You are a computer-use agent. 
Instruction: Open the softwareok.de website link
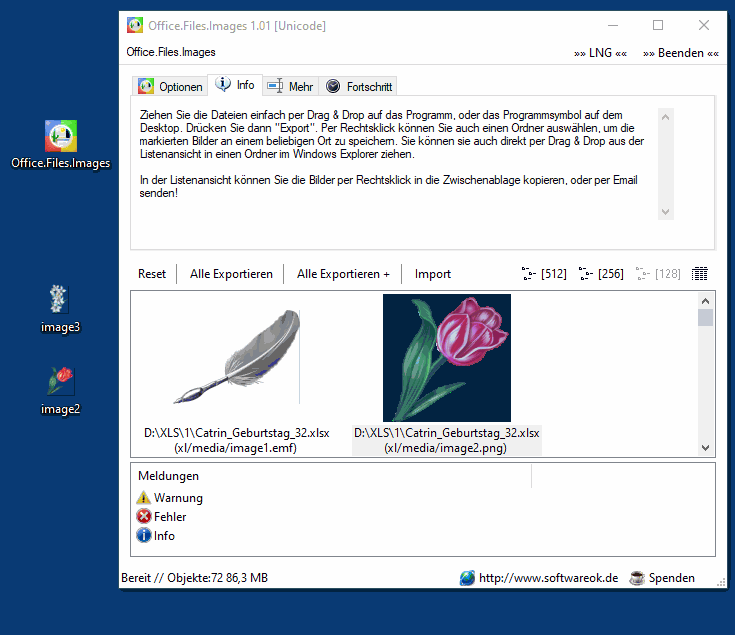click(x=548, y=578)
